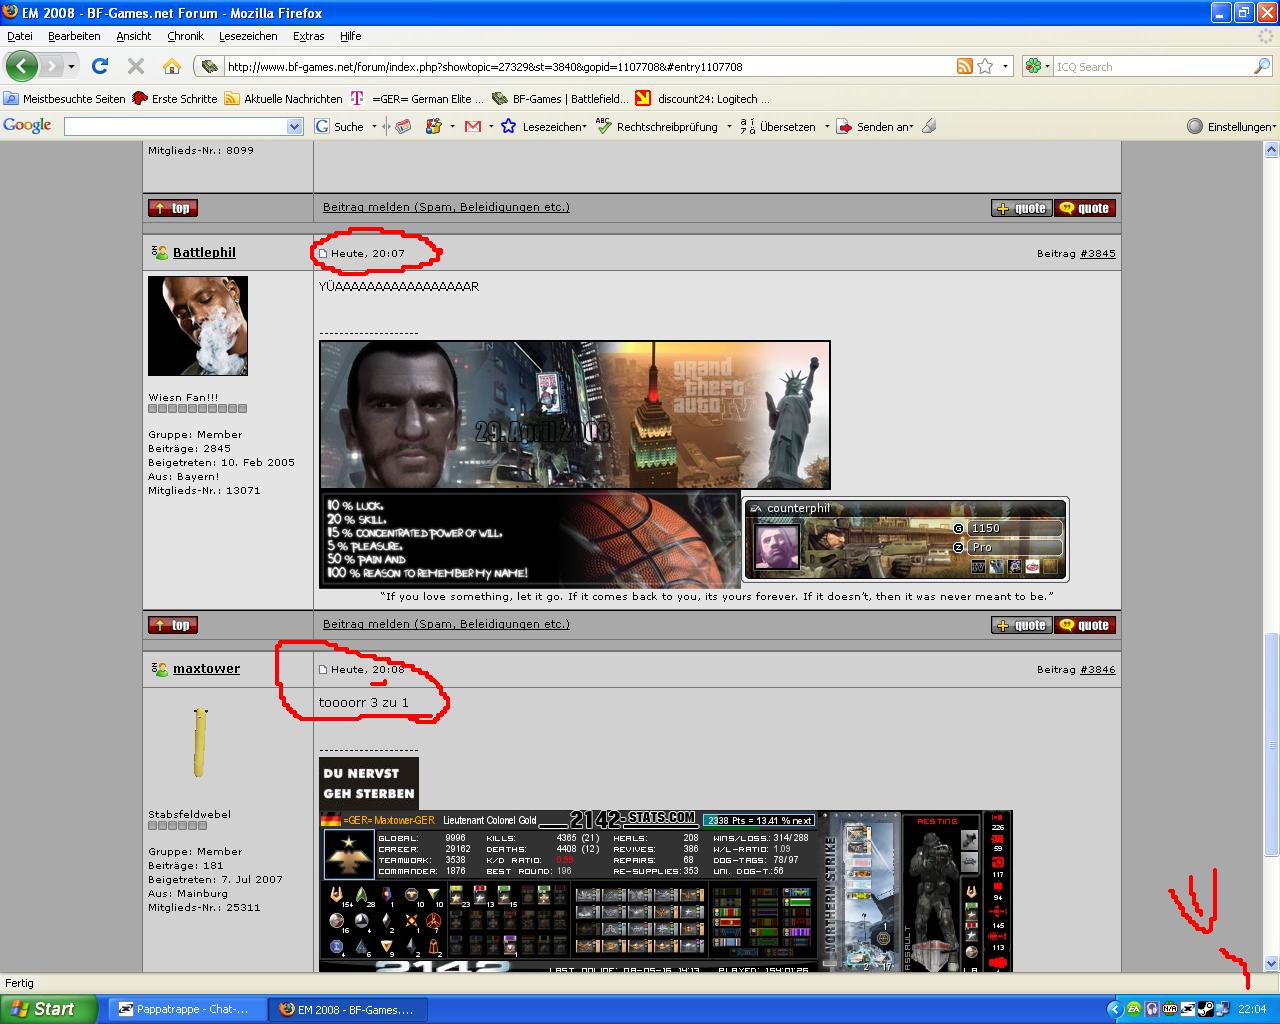The width and height of the screenshot is (1280, 1024).
Task: Click the Gmail toolbar icon
Action: tap(472, 126)
